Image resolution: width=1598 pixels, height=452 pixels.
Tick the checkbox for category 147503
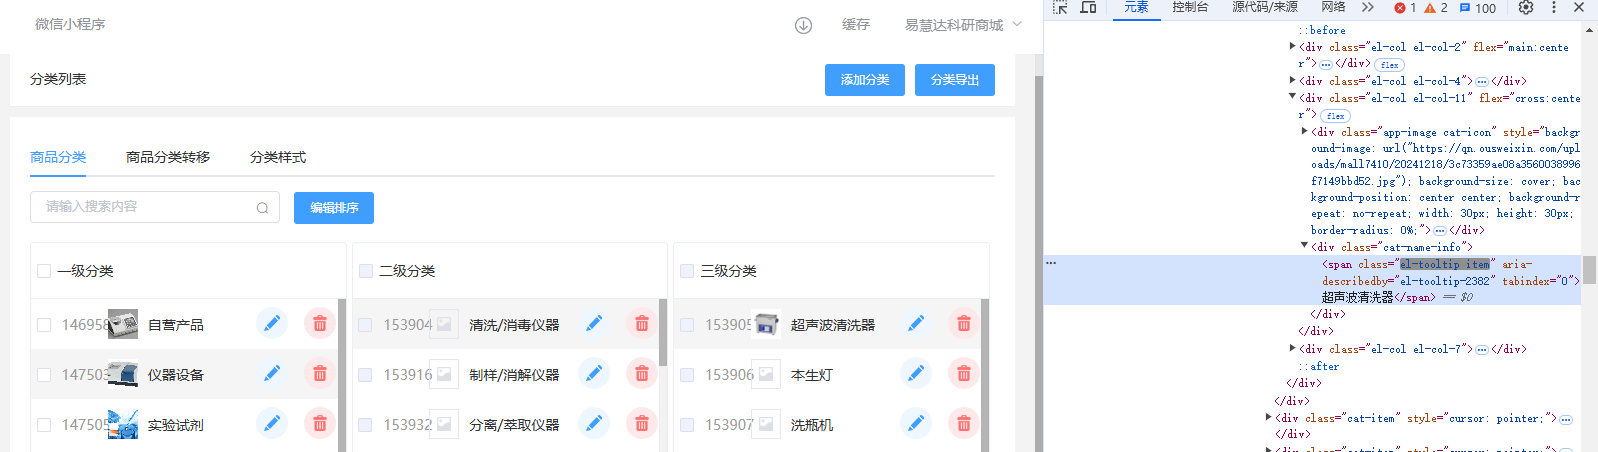click(44, 375)
